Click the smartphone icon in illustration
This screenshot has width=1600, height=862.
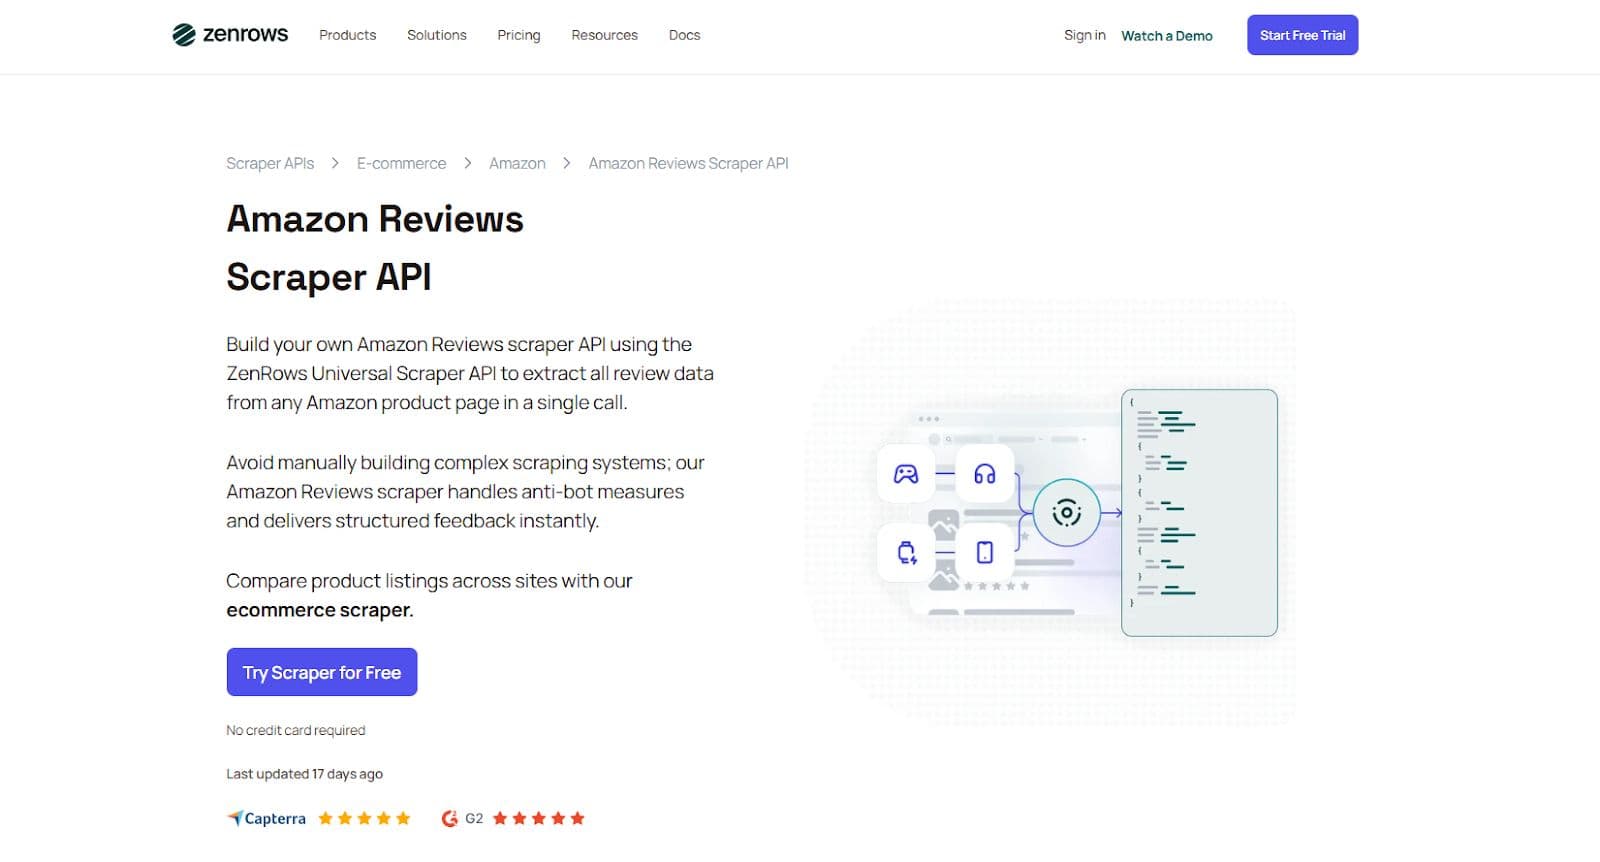[x=985, y=552]
